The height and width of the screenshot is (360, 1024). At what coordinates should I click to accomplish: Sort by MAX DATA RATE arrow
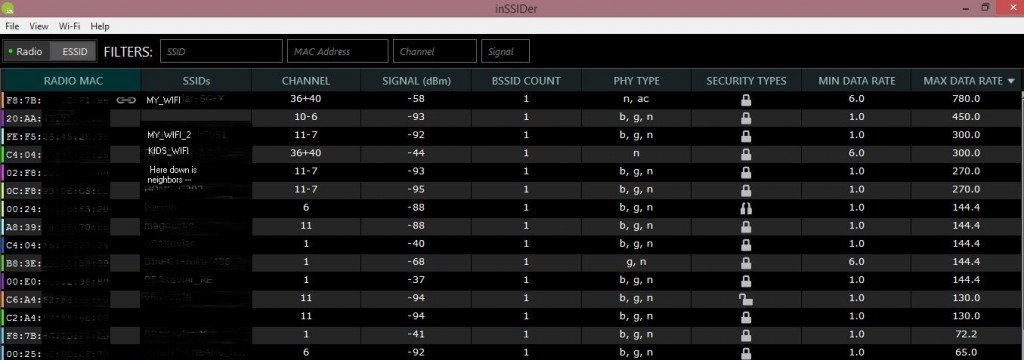click(x=1012, y=81)
